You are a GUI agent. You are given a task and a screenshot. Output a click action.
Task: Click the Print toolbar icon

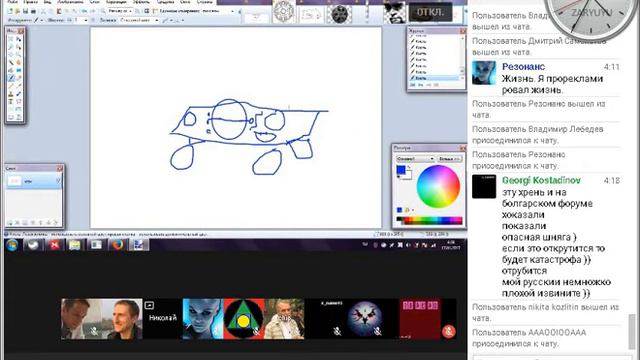tap(33, 11)
